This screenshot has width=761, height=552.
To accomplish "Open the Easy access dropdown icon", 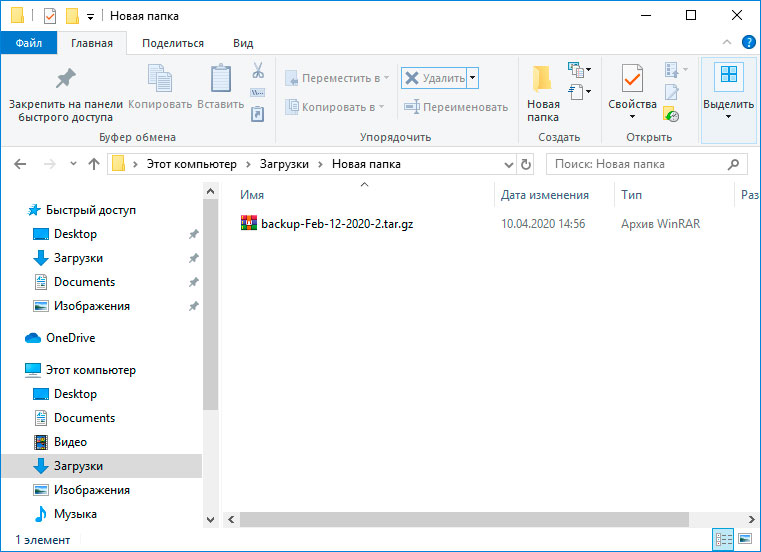I will click(579, 92).
